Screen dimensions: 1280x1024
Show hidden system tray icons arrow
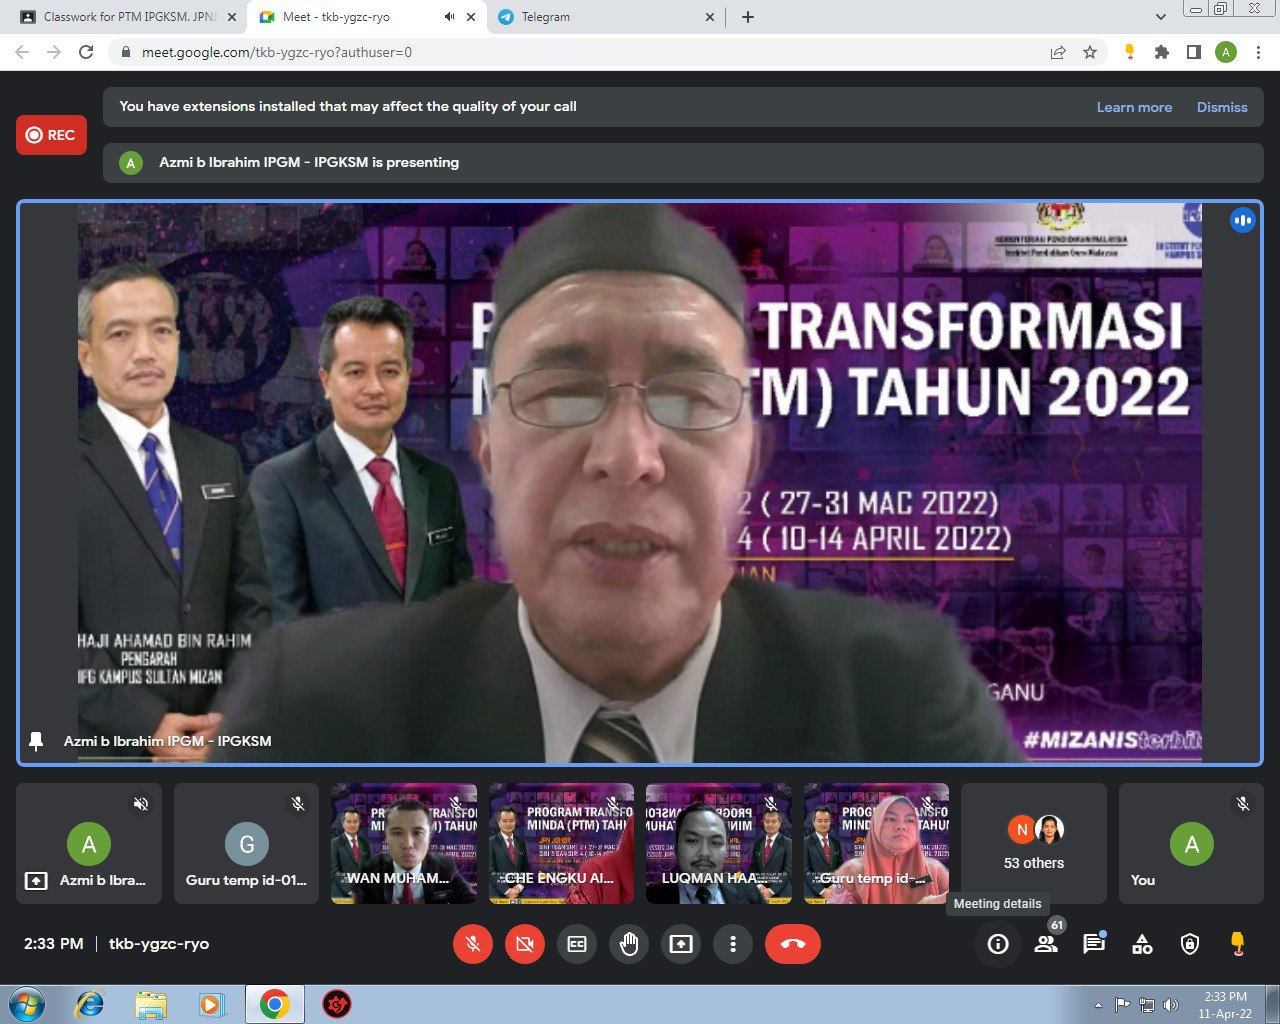(1099, 1005)
